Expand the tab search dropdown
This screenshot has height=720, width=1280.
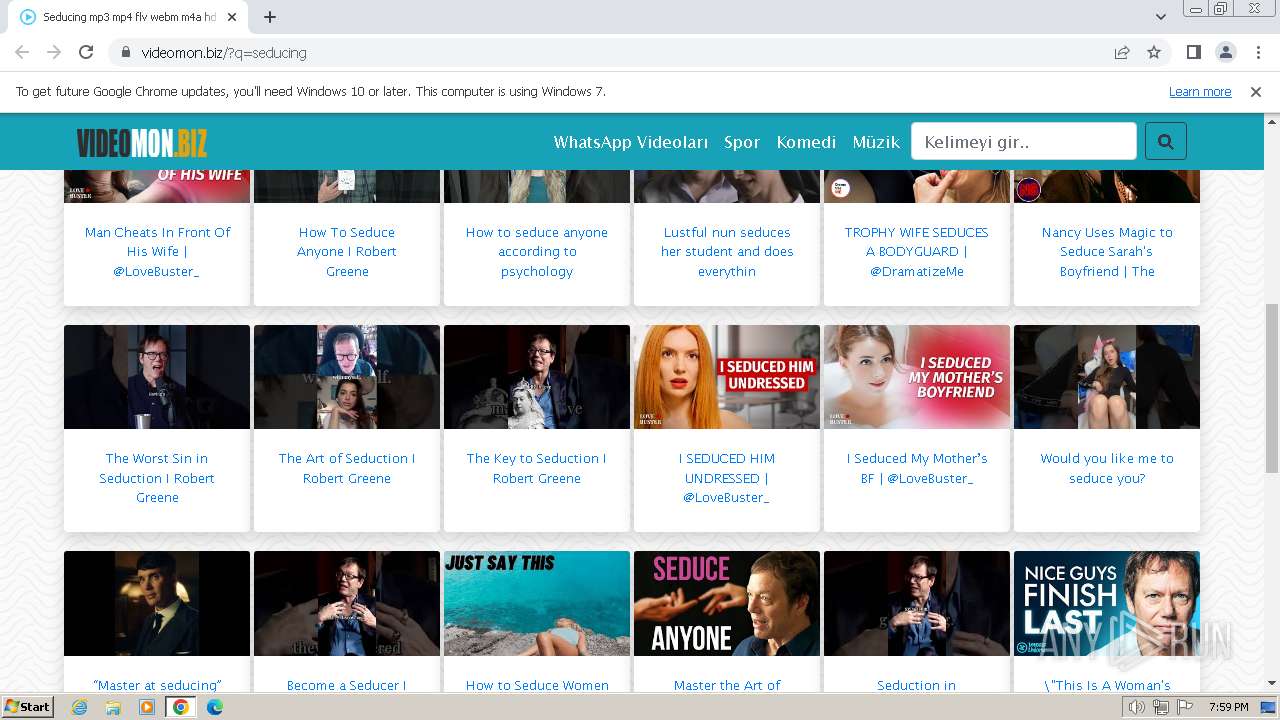pos(1161,17)
